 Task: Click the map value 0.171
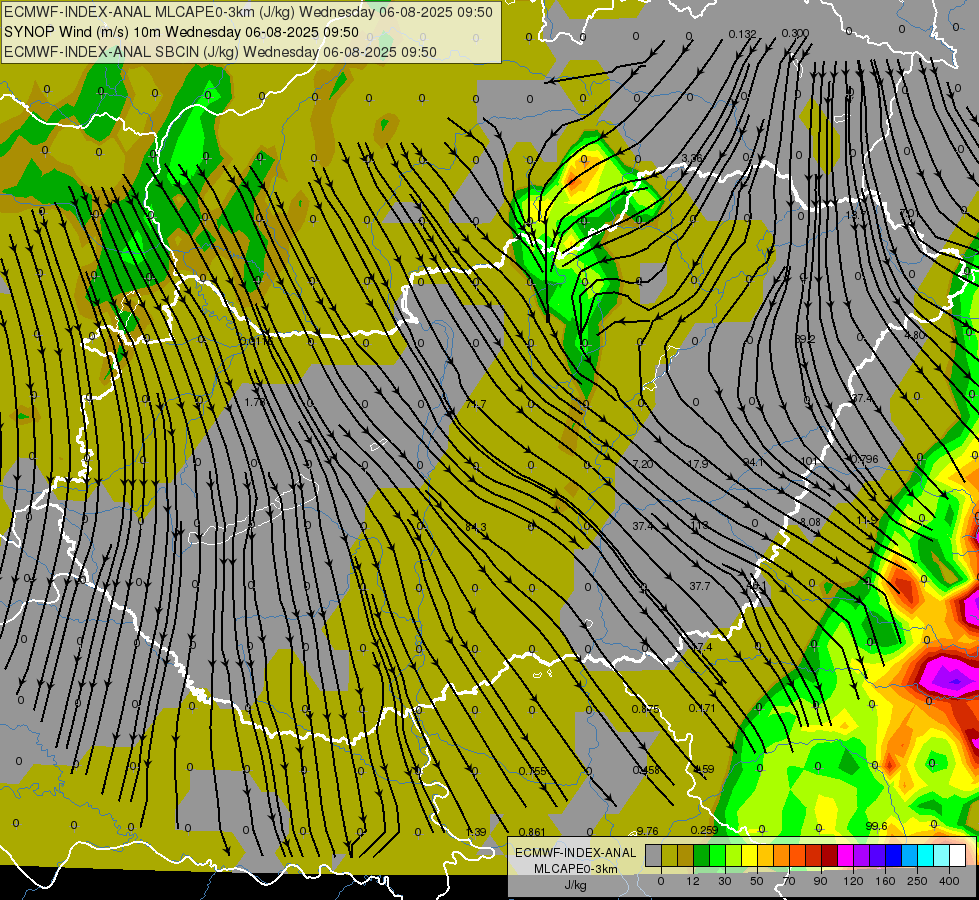point(702,708)
